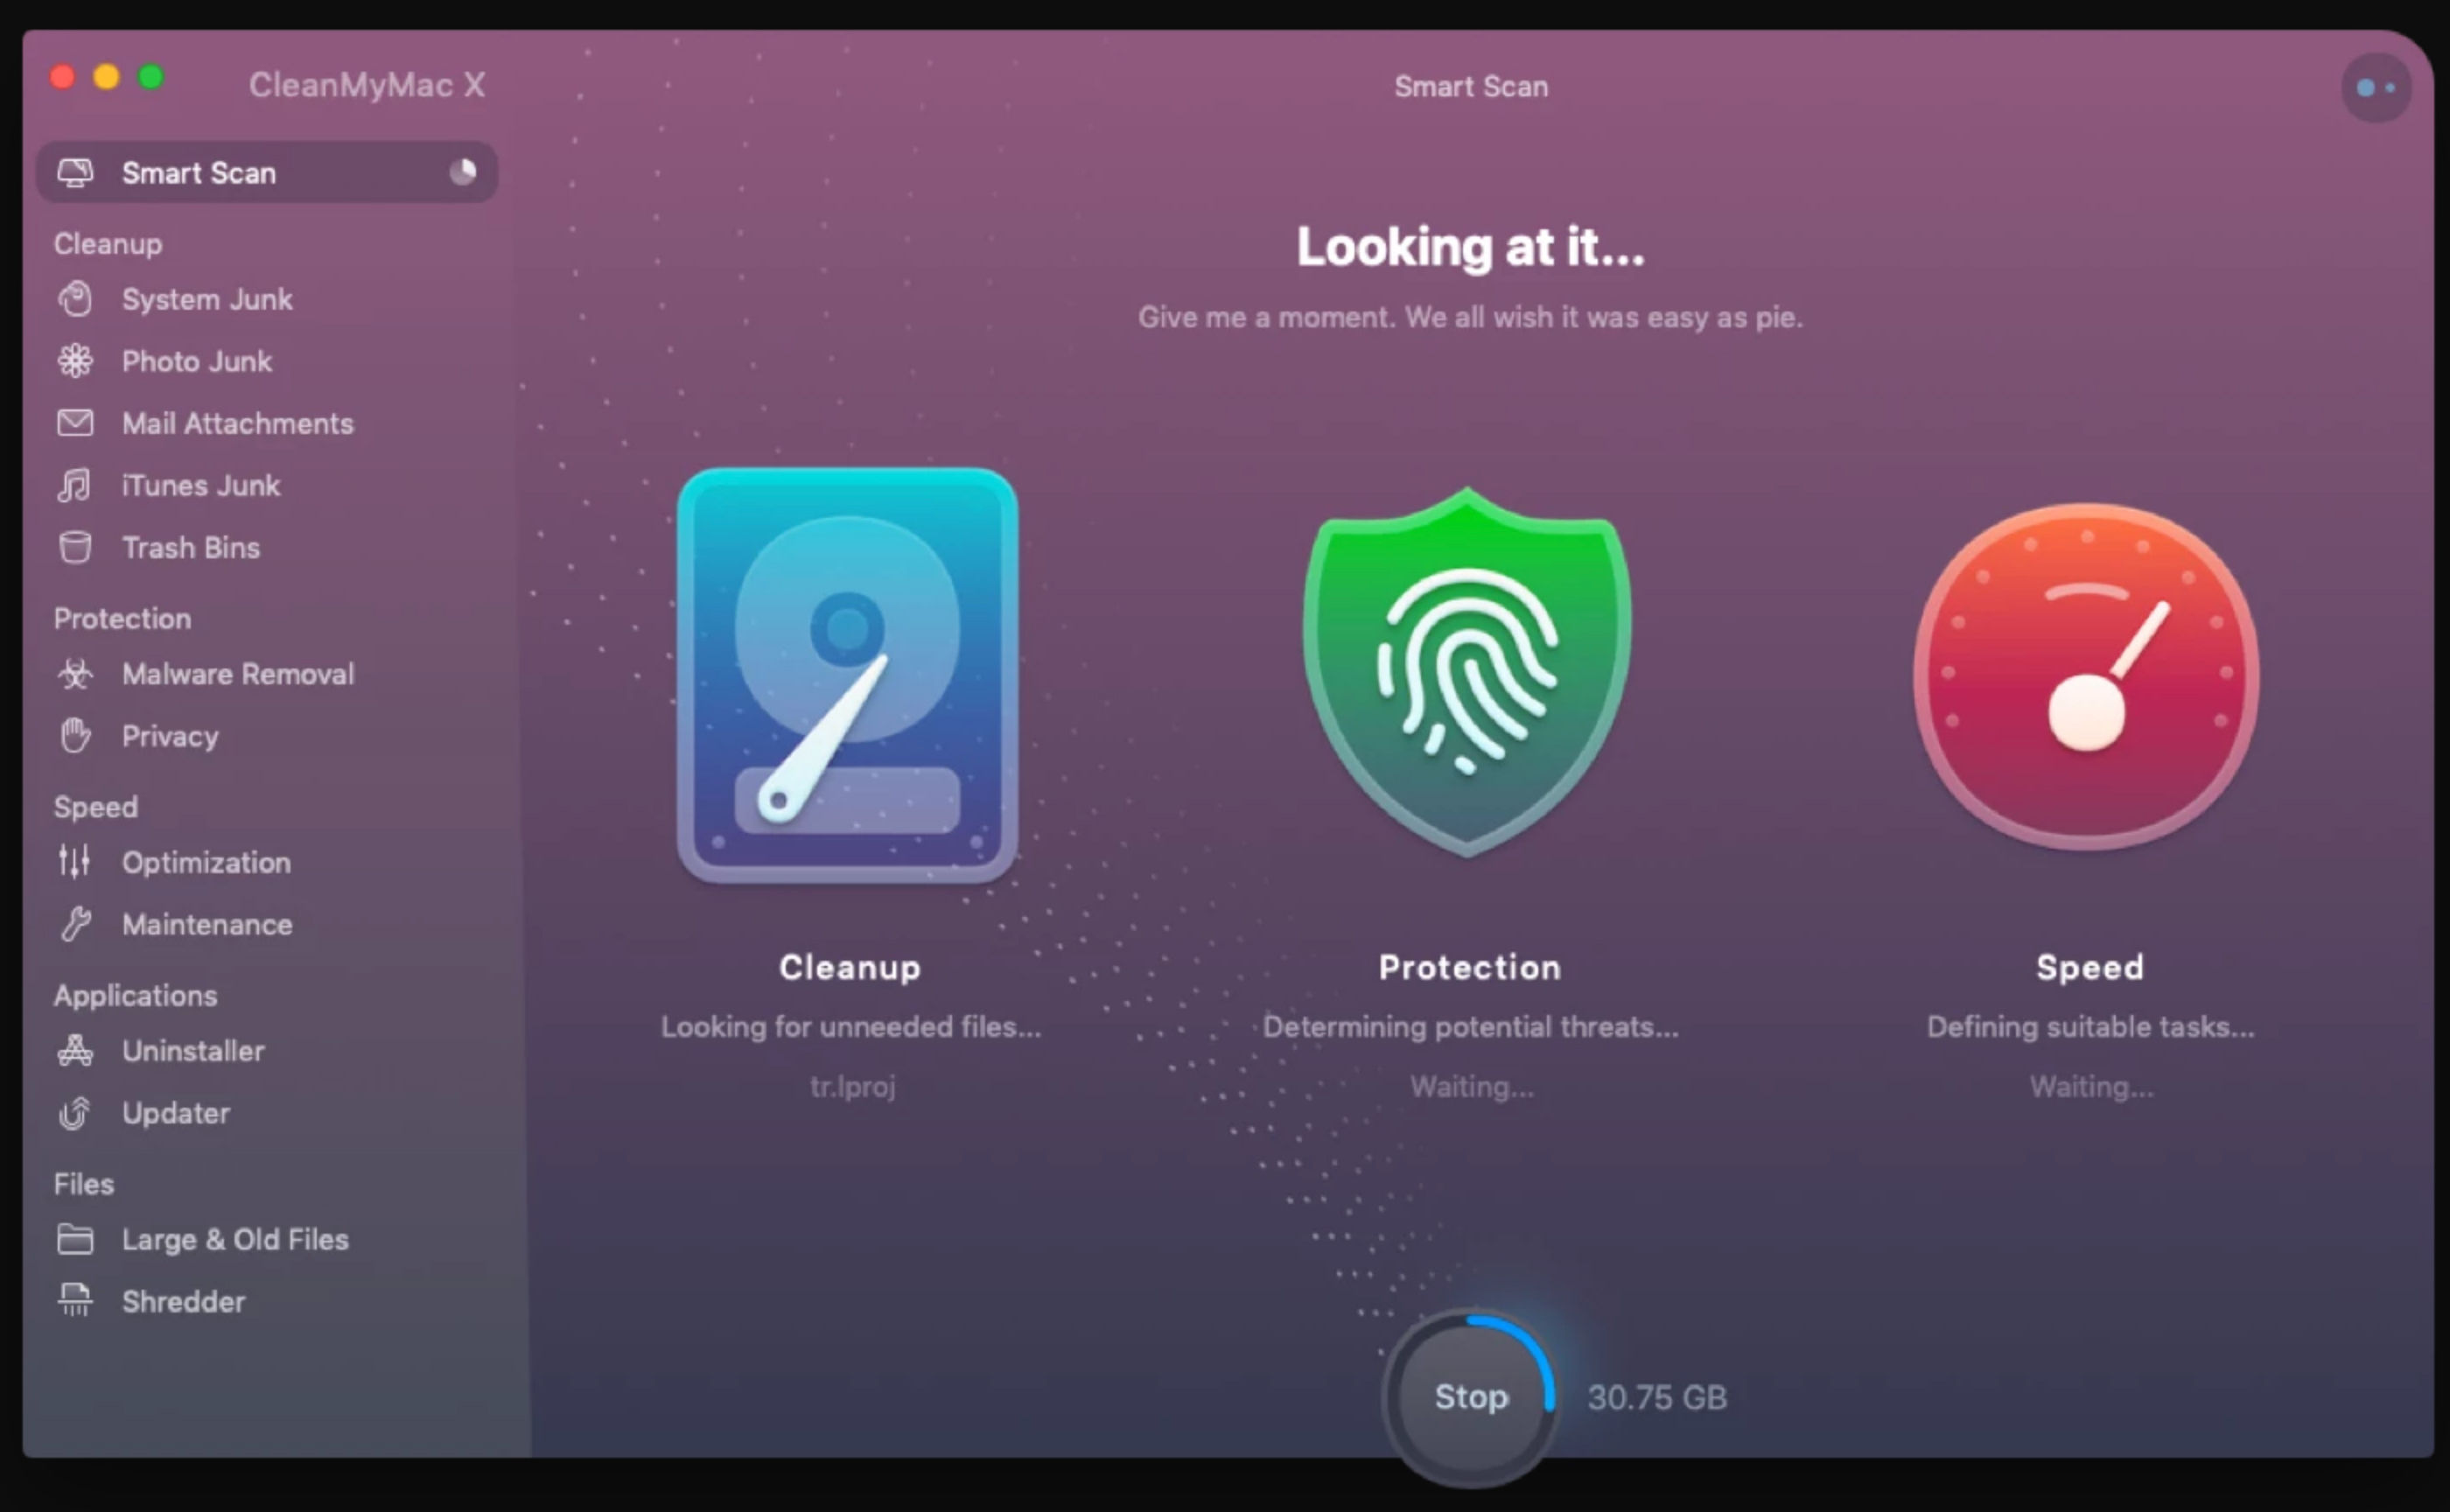Click the System Junk spiral icon
This screenshot has width=2450, height=1512.
coord(75,299)
